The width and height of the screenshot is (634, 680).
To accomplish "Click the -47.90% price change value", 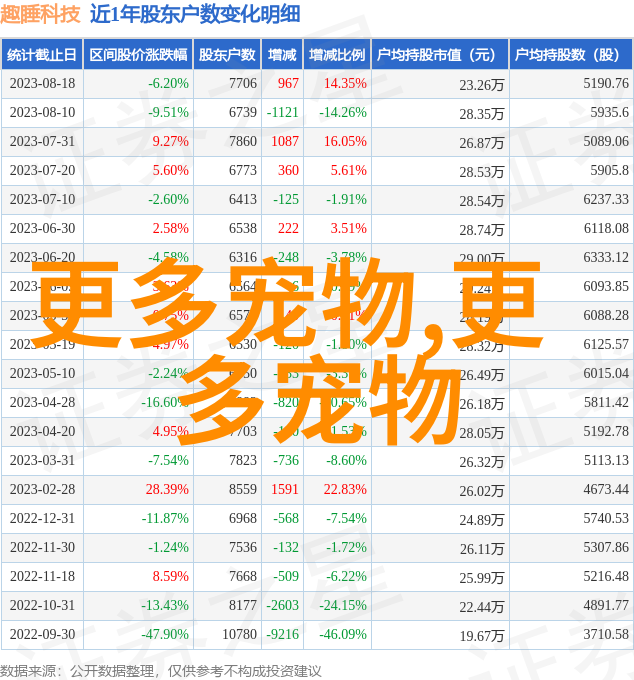I will (165, 634).
